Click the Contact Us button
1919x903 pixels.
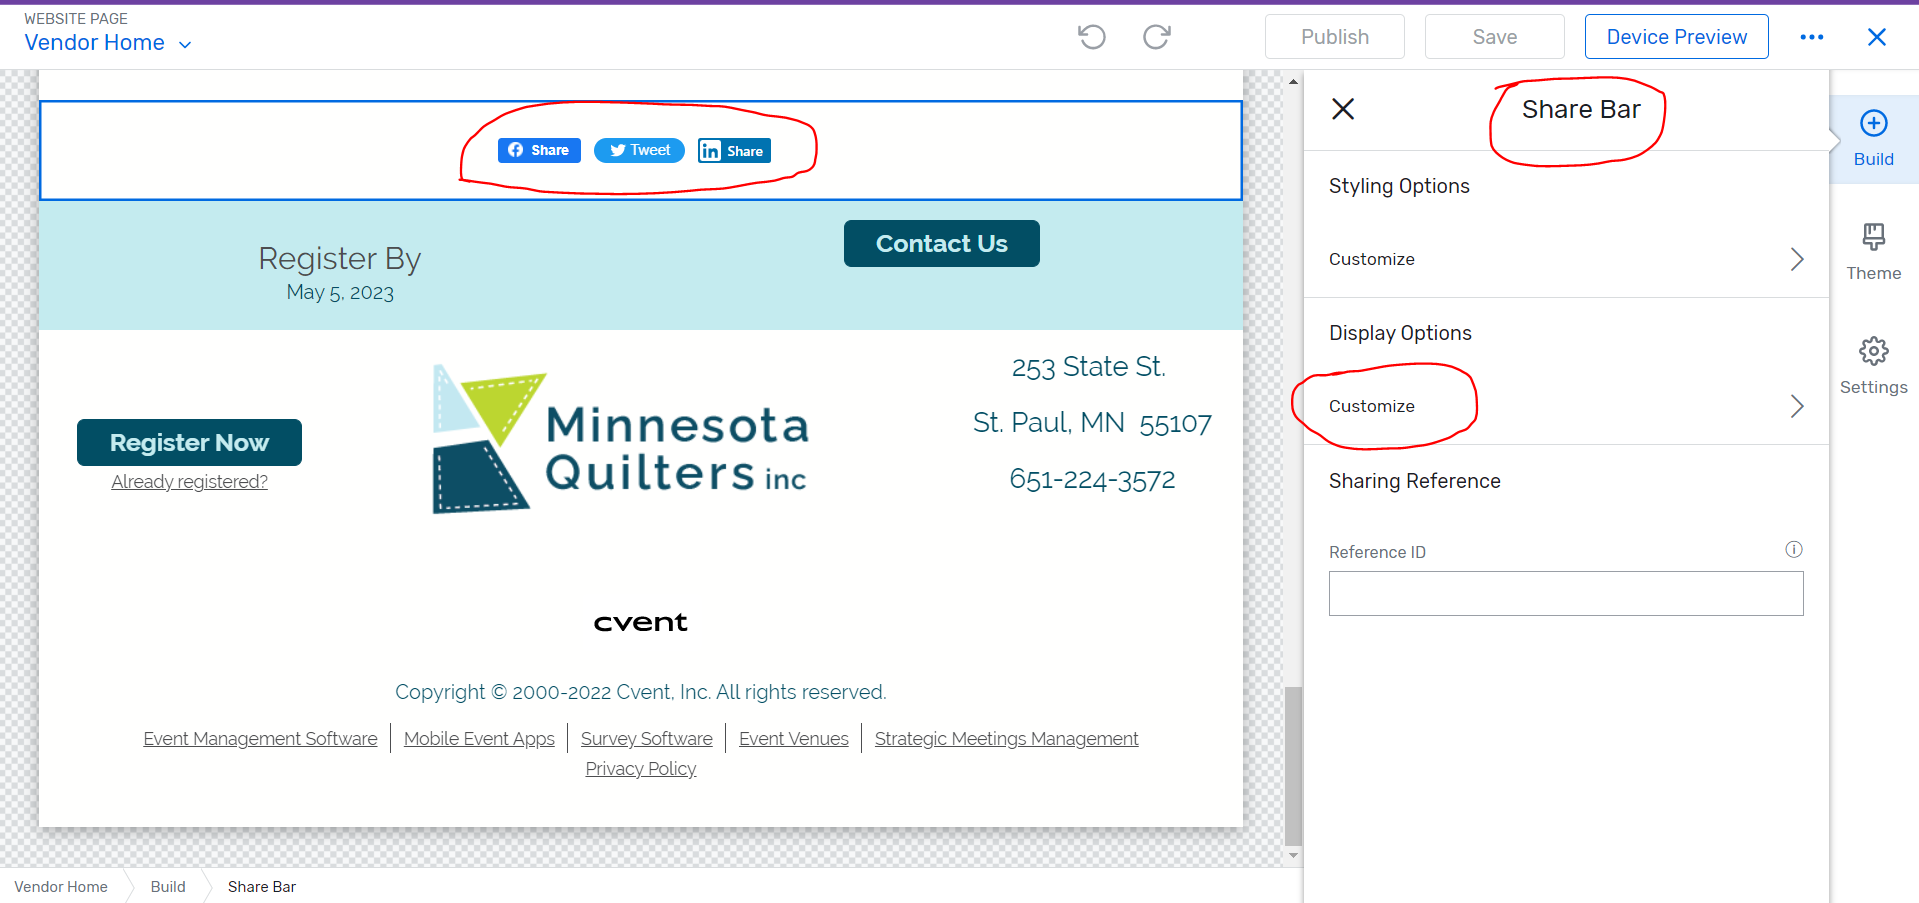[942, 244]
